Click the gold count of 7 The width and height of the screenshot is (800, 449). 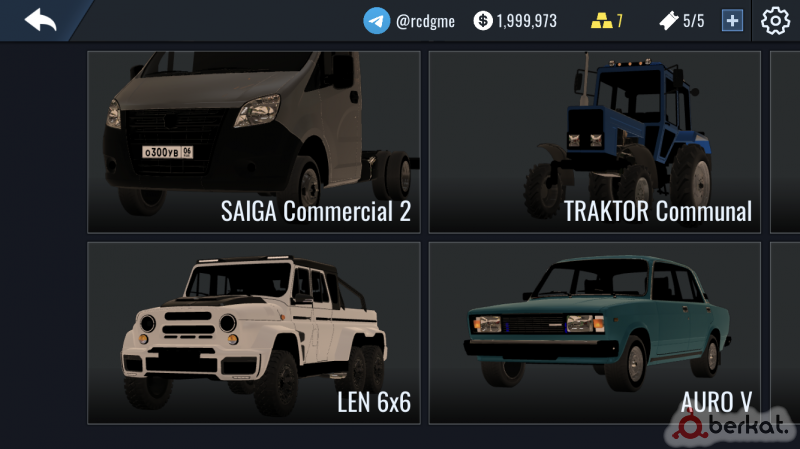[x=619, y=21]
